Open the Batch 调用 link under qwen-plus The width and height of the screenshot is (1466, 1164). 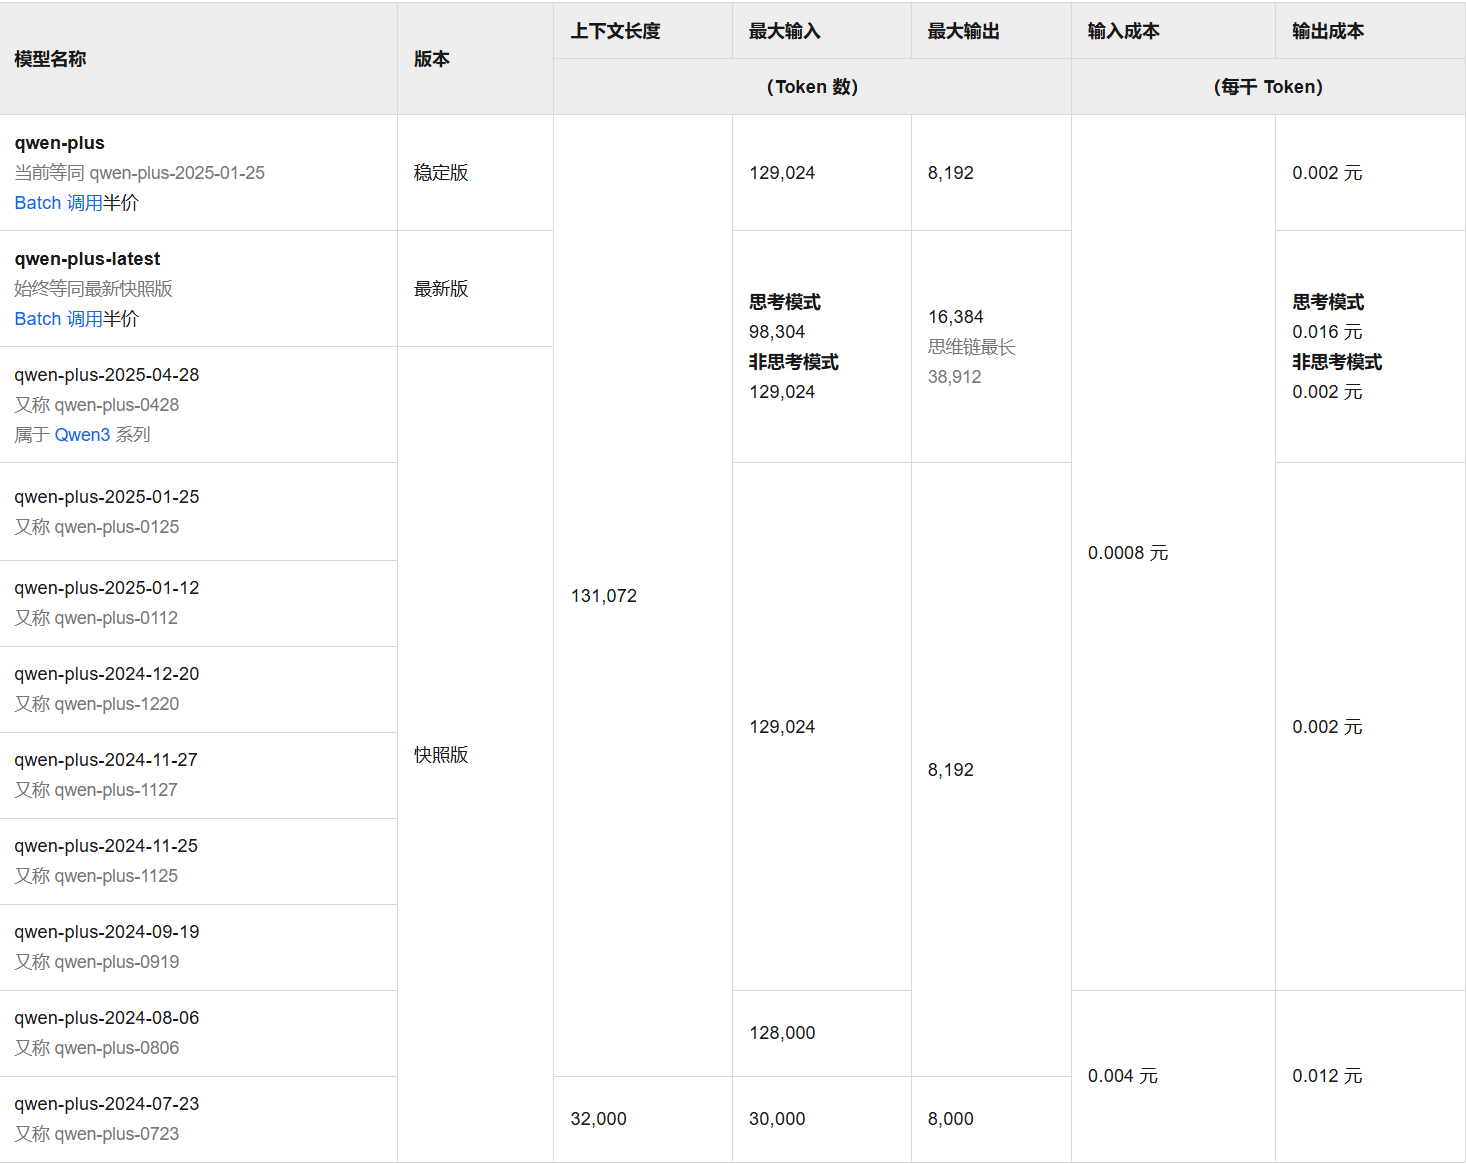pyautogui.click(x=59, y=203)
